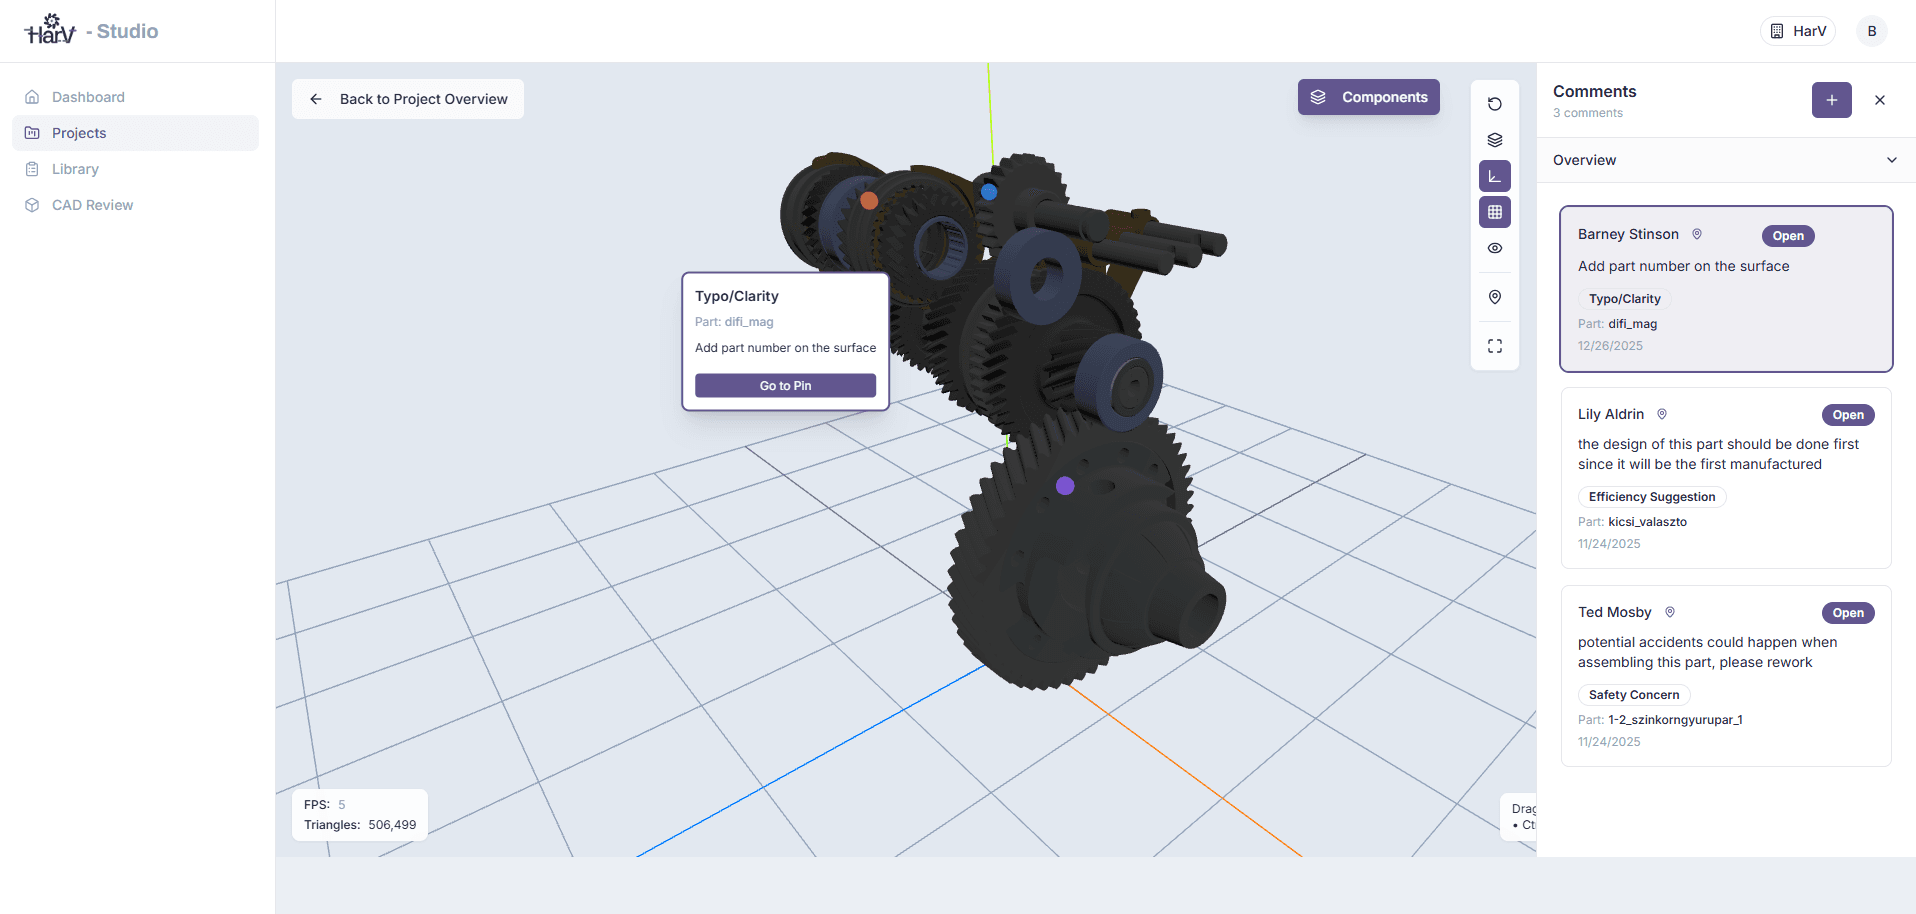
Task: Click the HarV Studio logo
Action: (91, 30)
